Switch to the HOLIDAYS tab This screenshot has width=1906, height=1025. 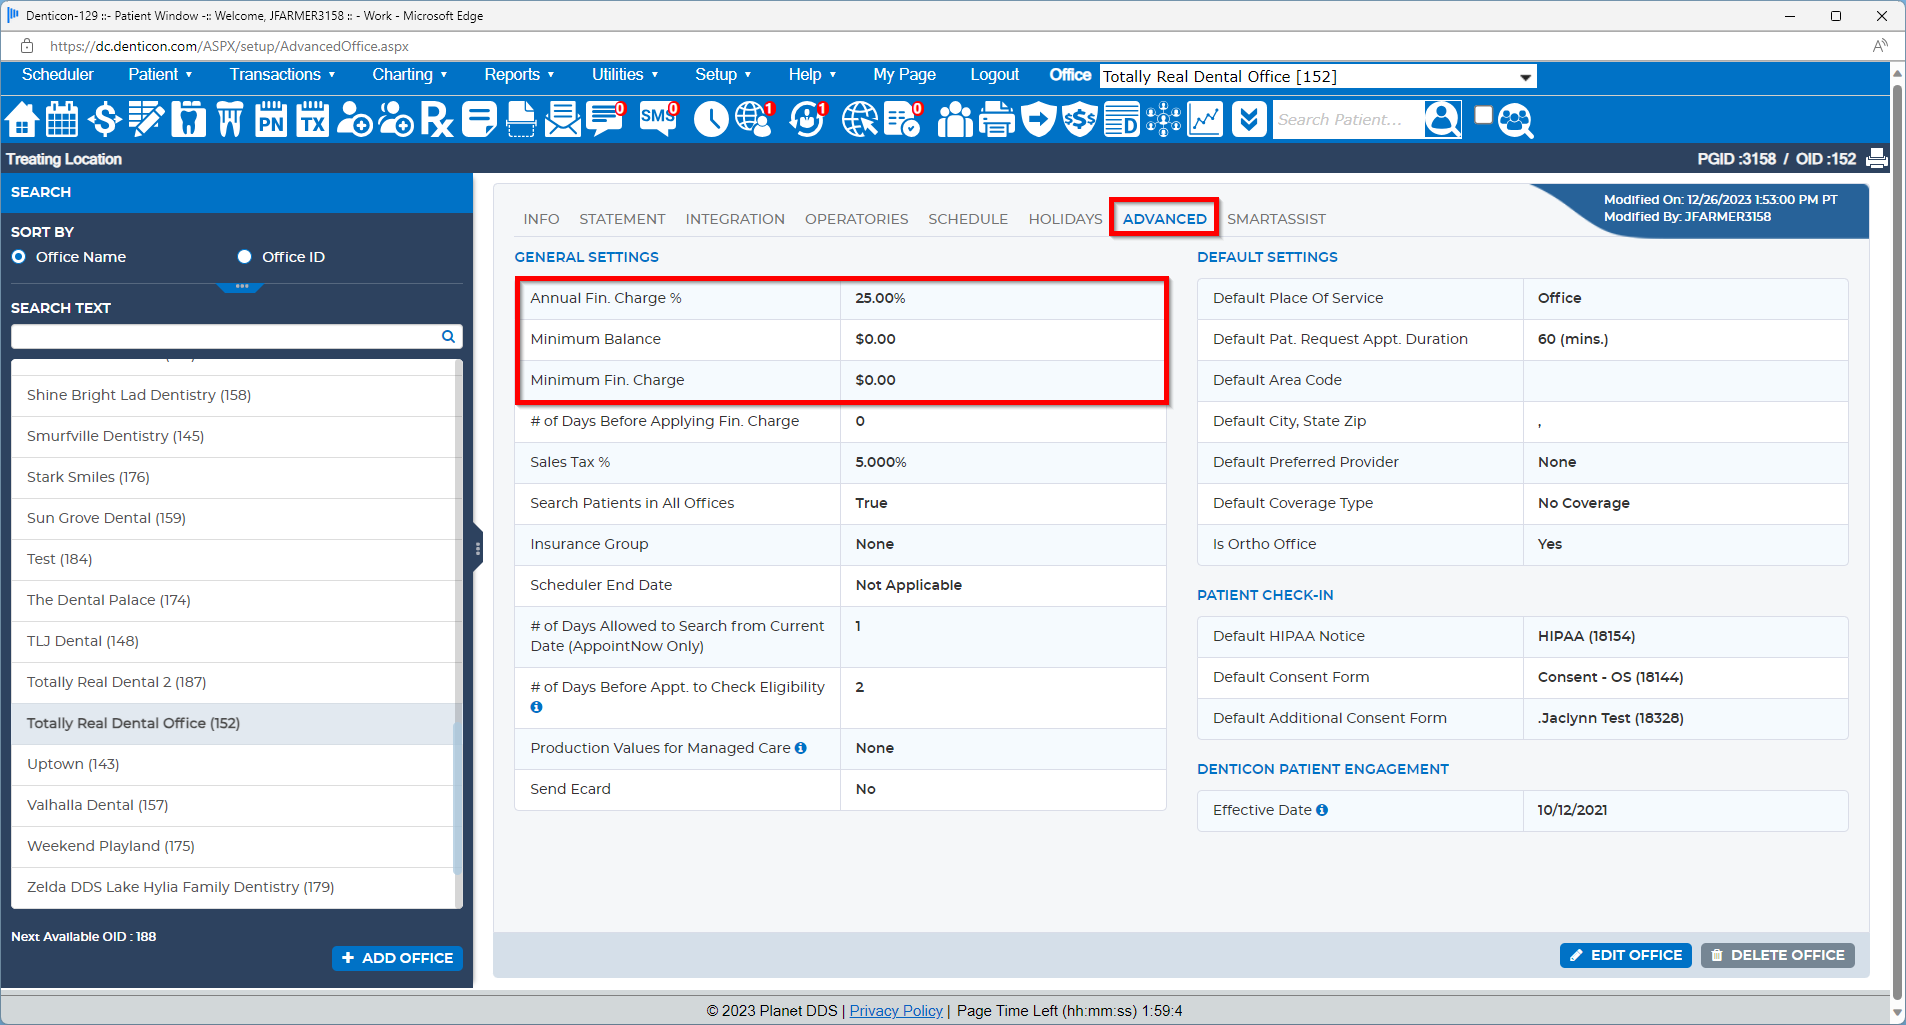coord(1064,218)
